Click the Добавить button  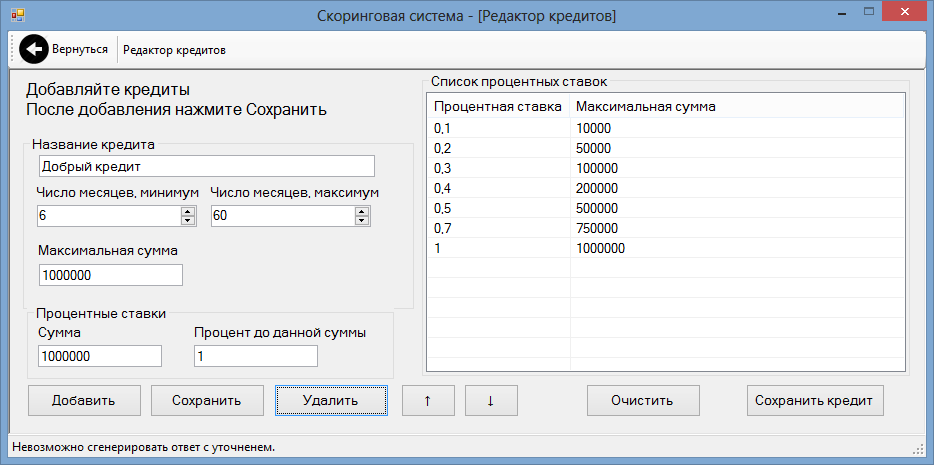coord(84,400)
